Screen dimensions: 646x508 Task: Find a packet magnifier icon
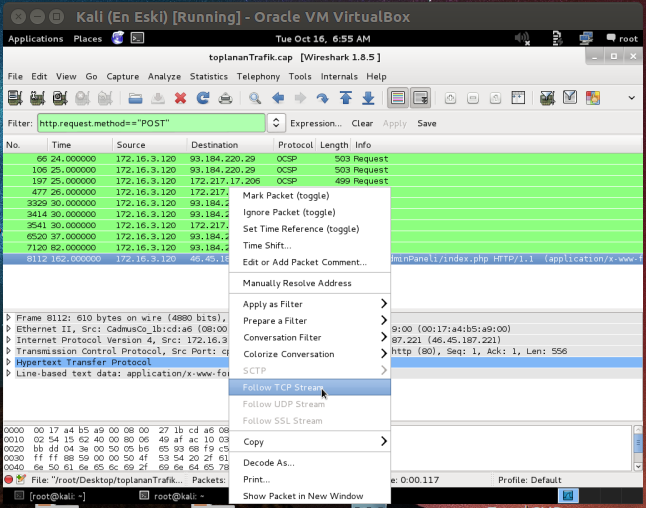[255, 98]
